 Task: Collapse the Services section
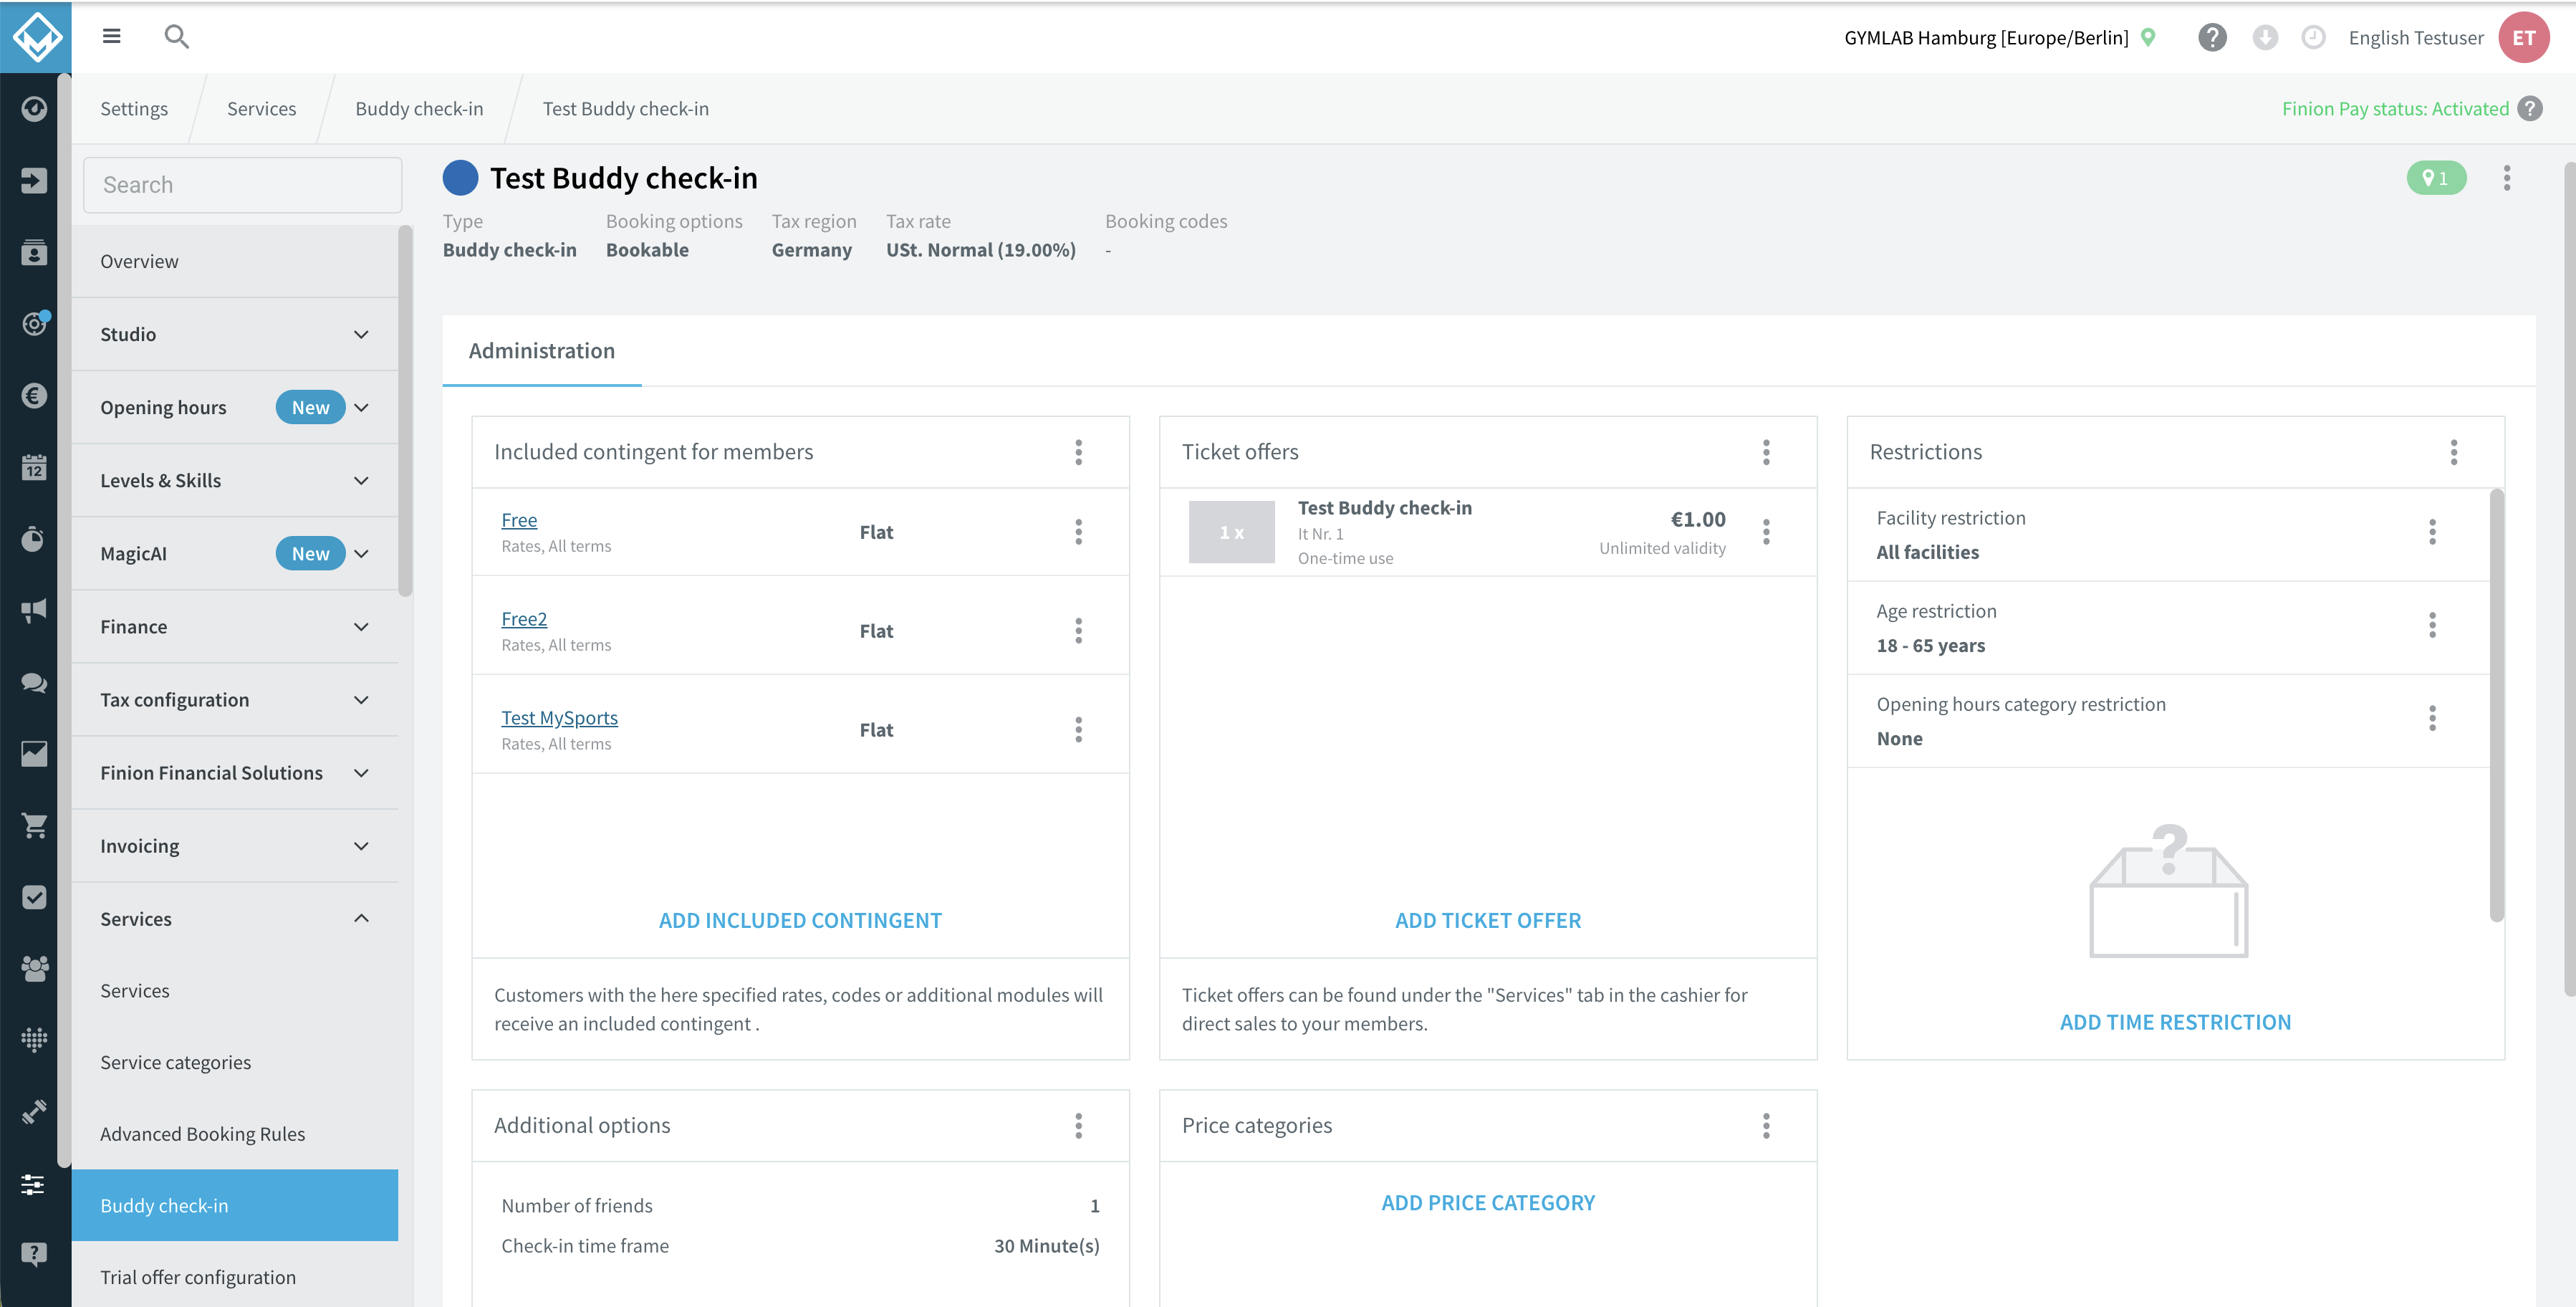click(x=235, y=918)
